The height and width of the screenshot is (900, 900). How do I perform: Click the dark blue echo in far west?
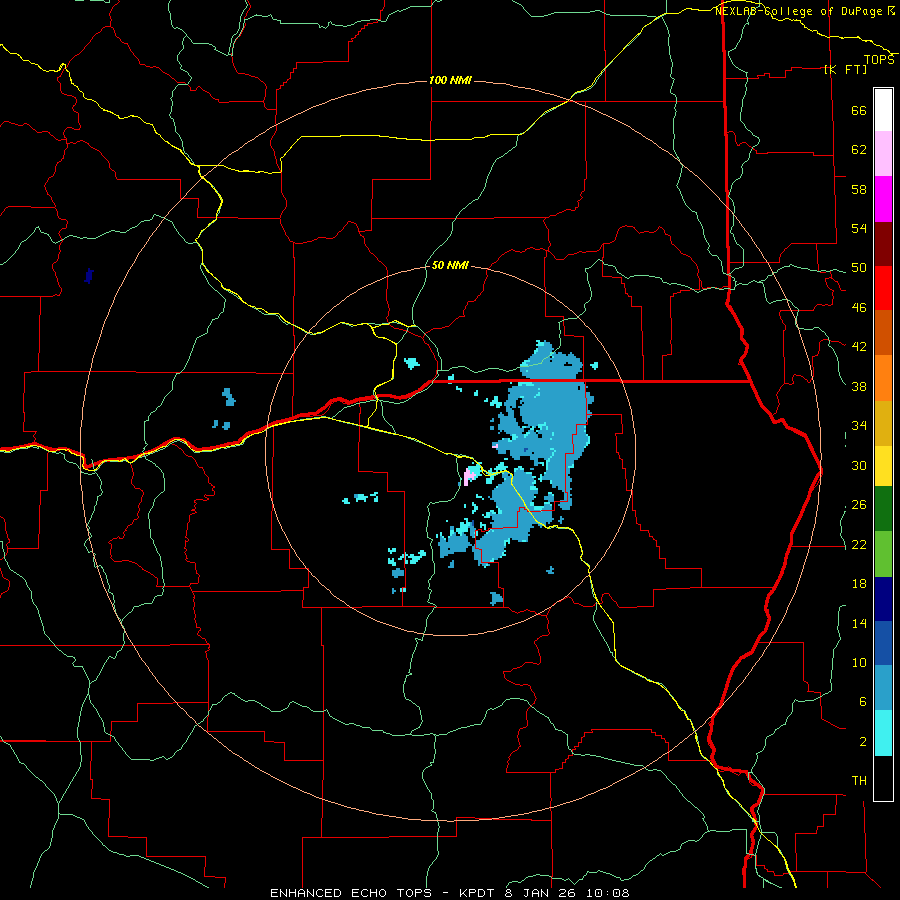click(88, 276)
